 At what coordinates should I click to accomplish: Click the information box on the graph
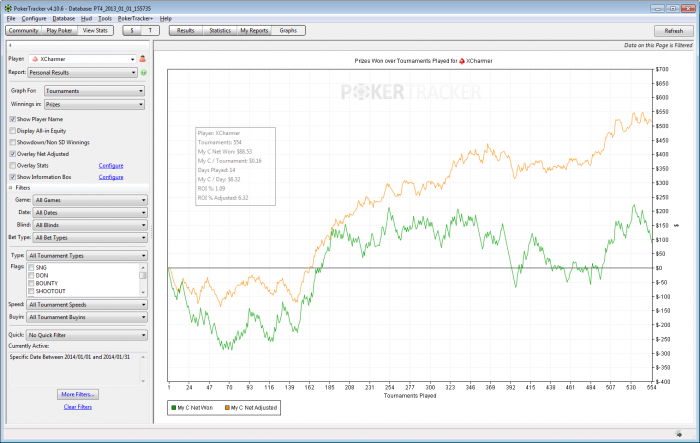tap(235, 166)
